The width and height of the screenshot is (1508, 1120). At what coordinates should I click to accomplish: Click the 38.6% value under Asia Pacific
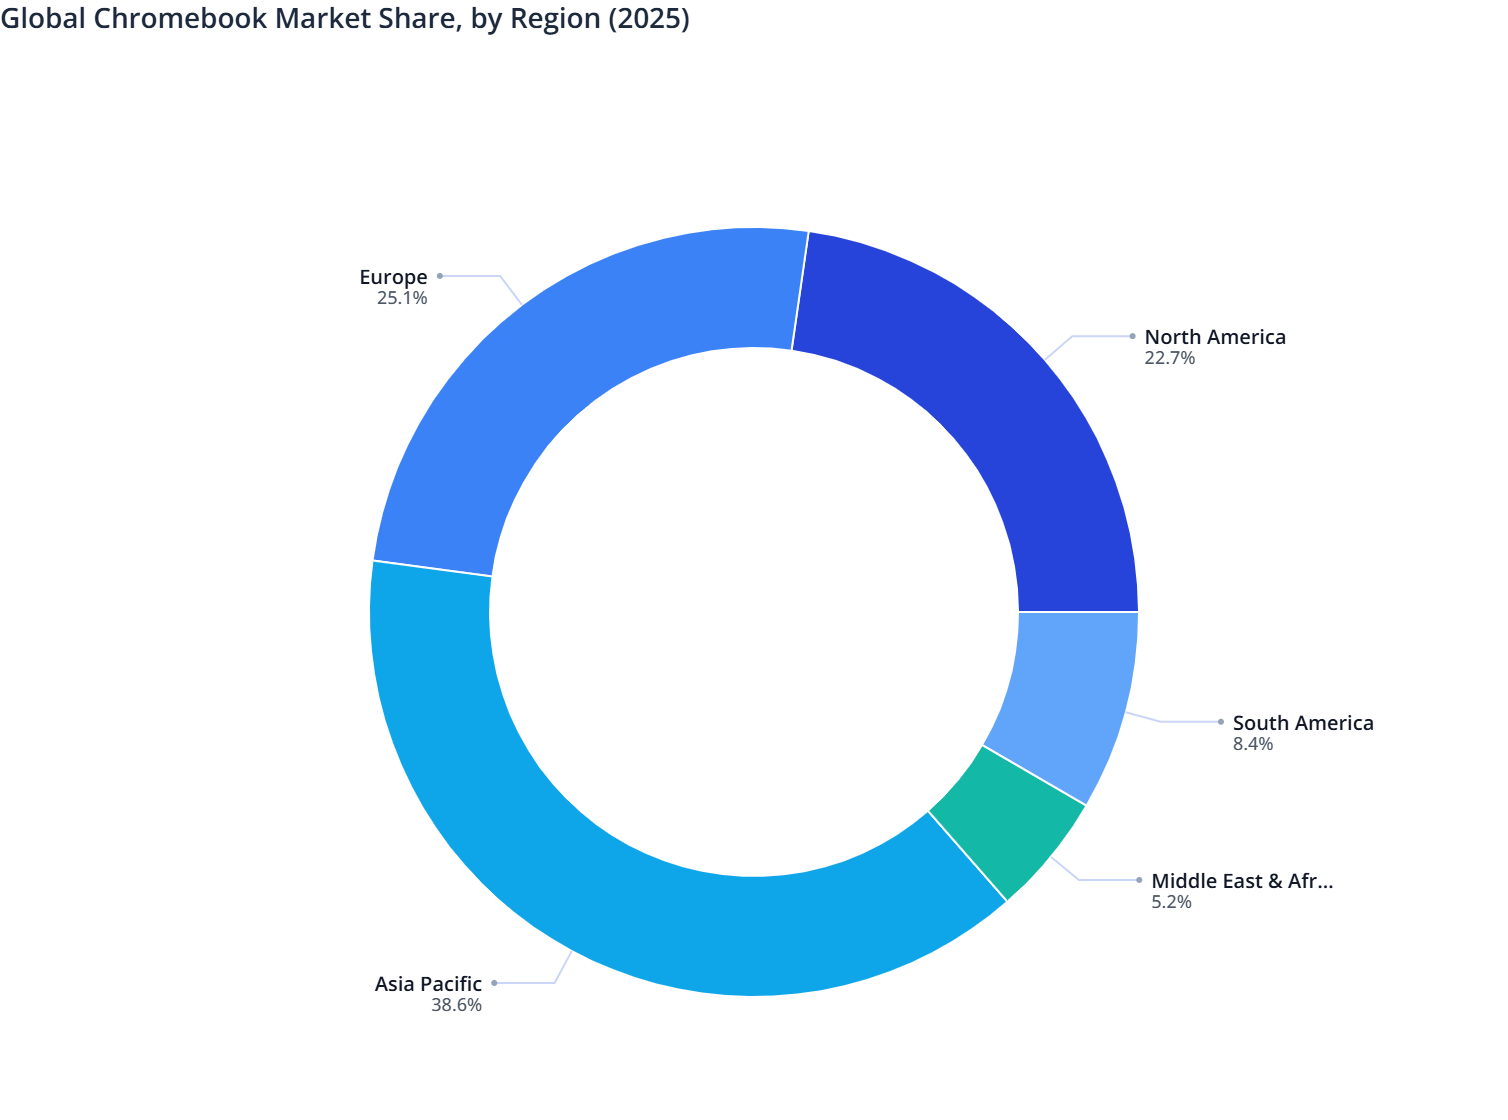click(456, 1005)
